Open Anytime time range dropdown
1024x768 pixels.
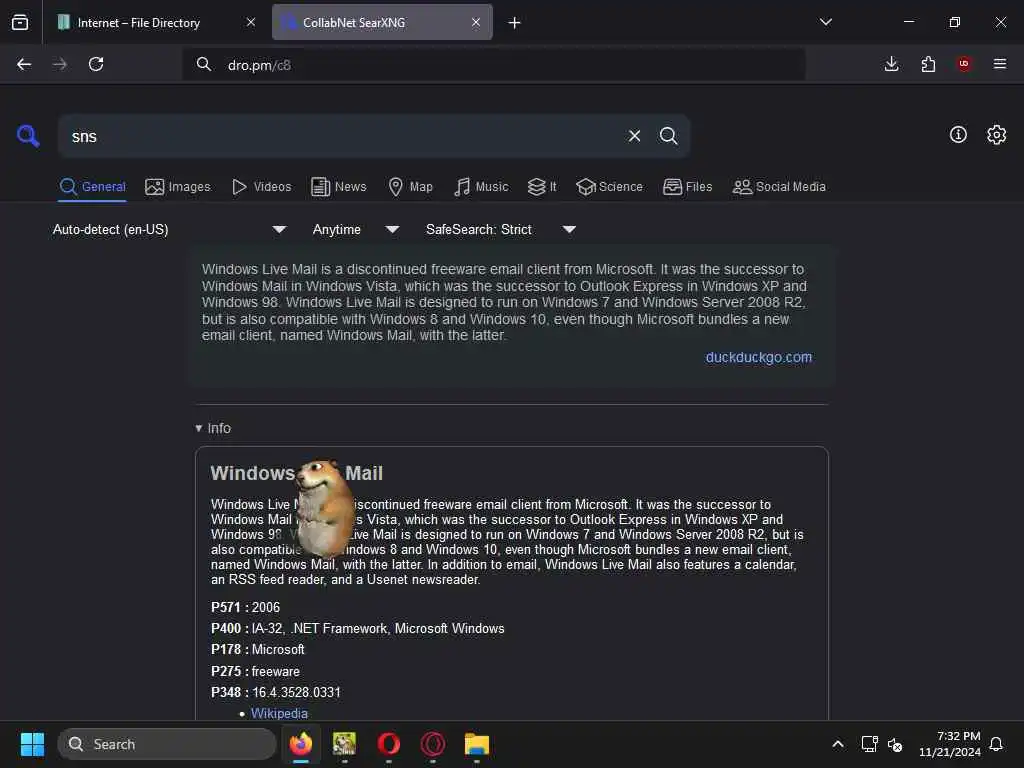click(x=355, y=229)
